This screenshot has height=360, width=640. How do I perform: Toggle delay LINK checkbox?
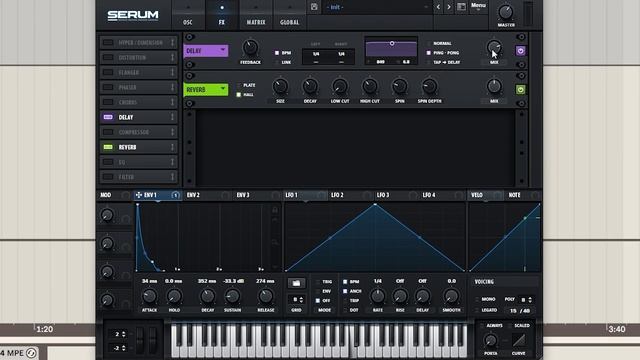tap(277, 62)
